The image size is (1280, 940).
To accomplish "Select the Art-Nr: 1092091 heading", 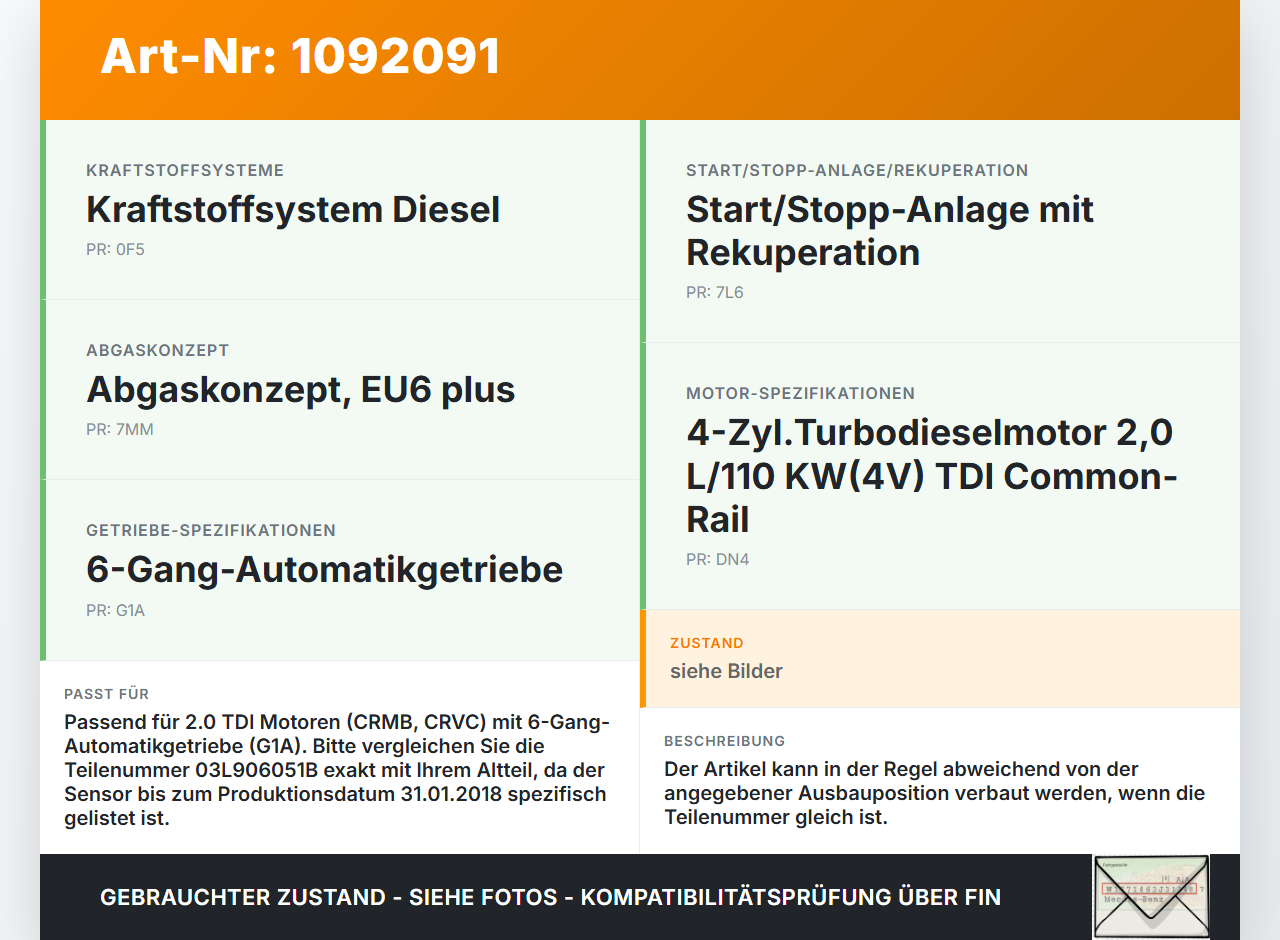I will (x=300, y=57).
